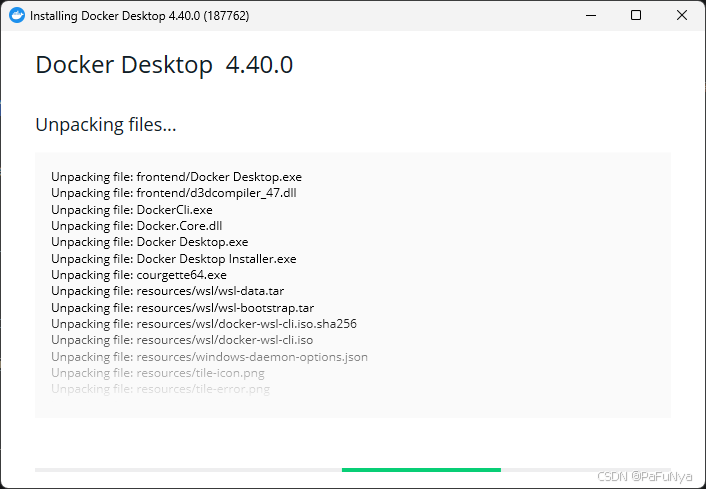This screenshot has width=706, height=489.
Task: Select the 'frontend/Docker Desktop.exe' log line
Action: tap(176, 177)
